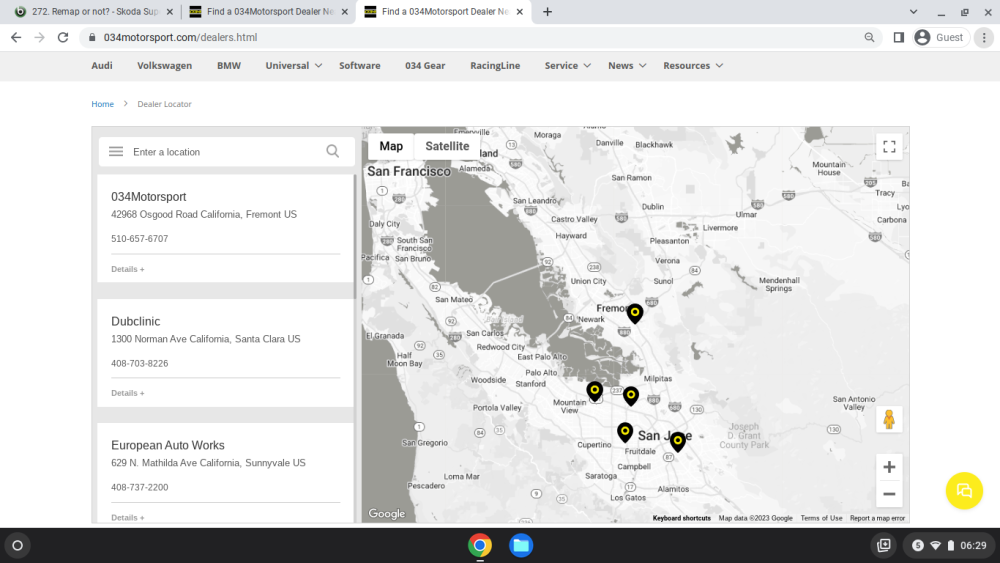Click the Dealer Locator breadcrumb text
The width and height of the screenshot is (1000, 563).
click(x=165, y=104)
